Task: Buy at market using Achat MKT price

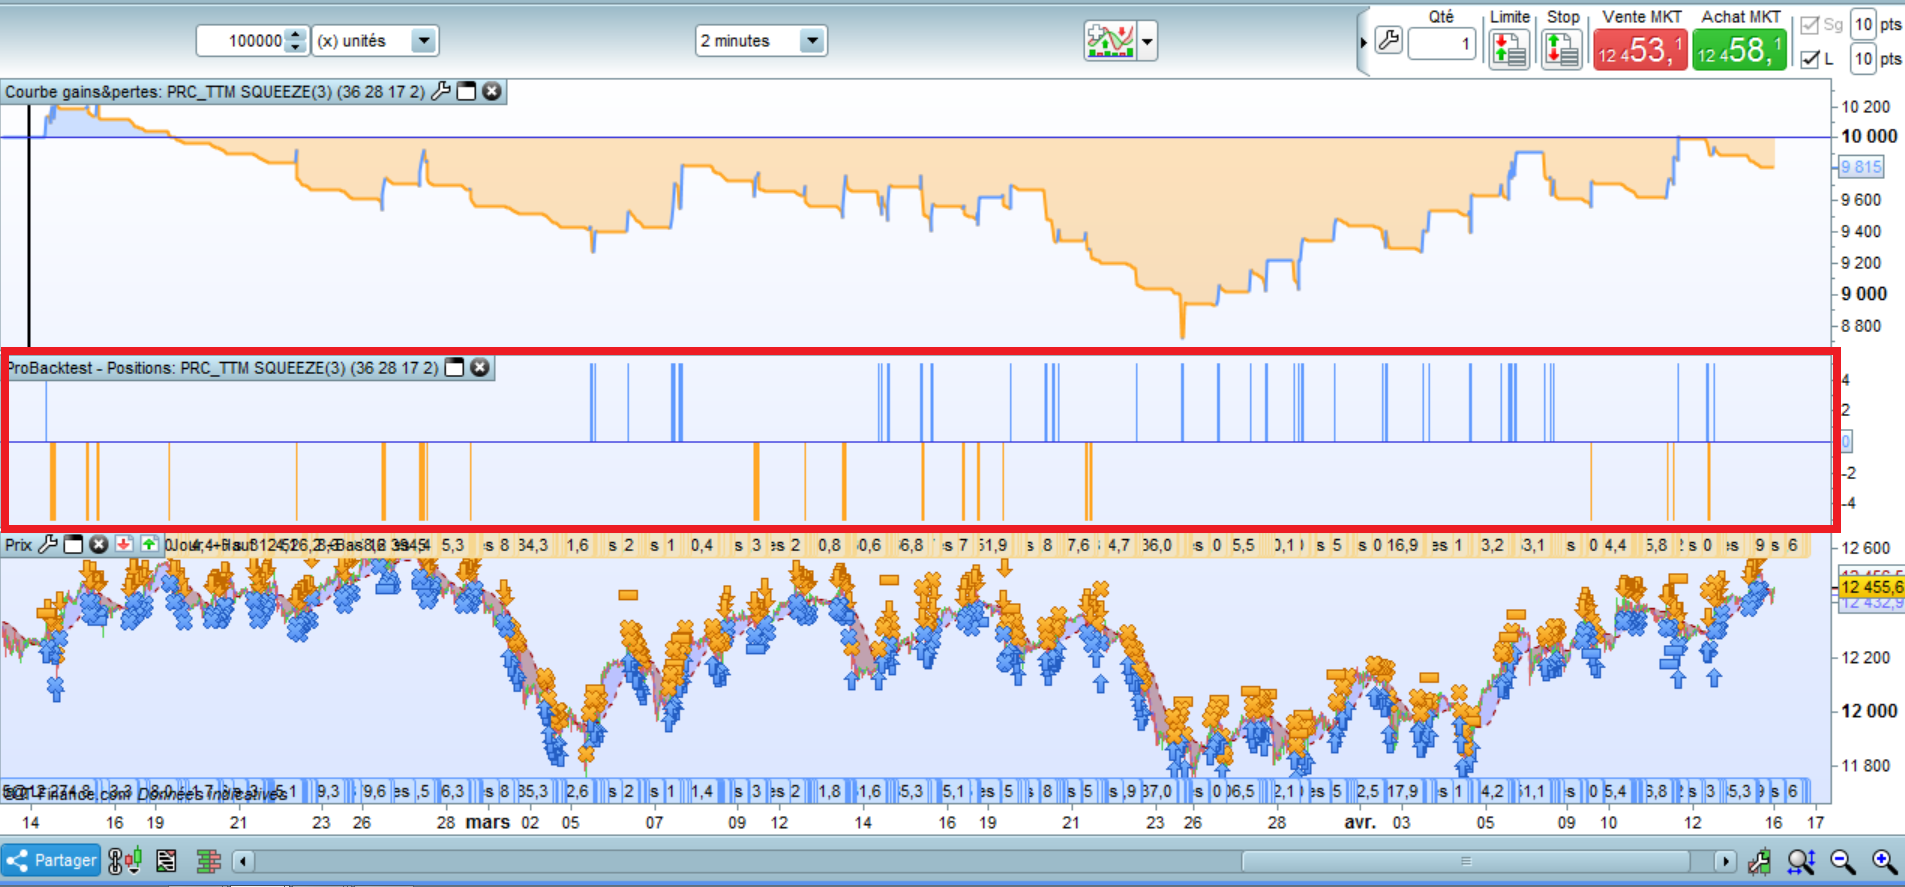Action: [1740, 49]
